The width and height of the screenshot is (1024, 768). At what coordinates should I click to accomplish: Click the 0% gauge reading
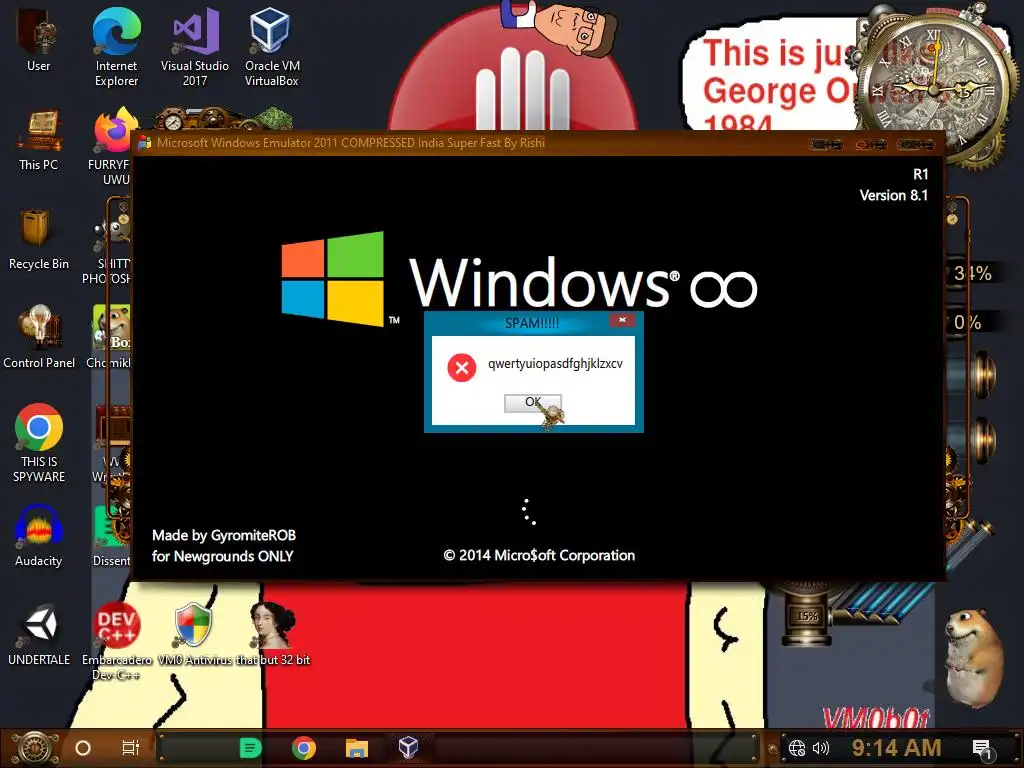(967, 322)
